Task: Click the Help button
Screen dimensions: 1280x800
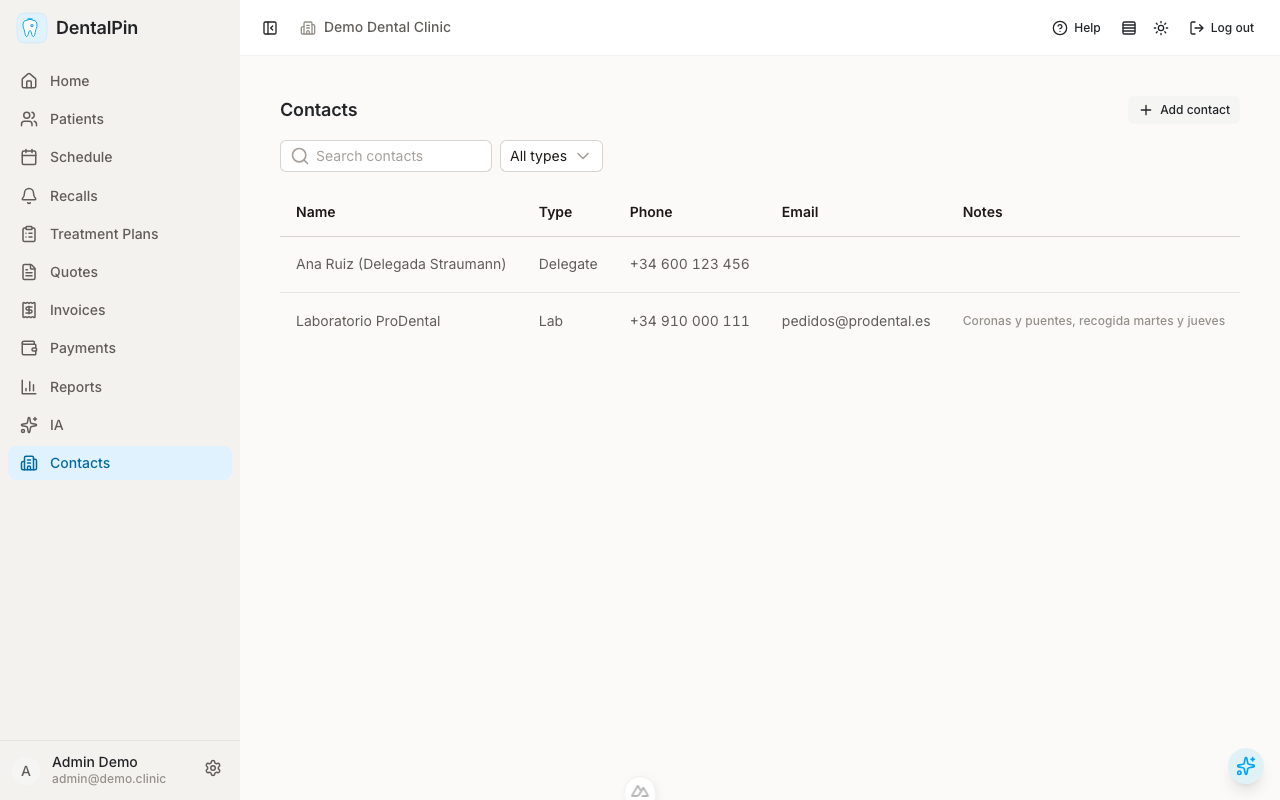Action: (x=1076, y=28)
